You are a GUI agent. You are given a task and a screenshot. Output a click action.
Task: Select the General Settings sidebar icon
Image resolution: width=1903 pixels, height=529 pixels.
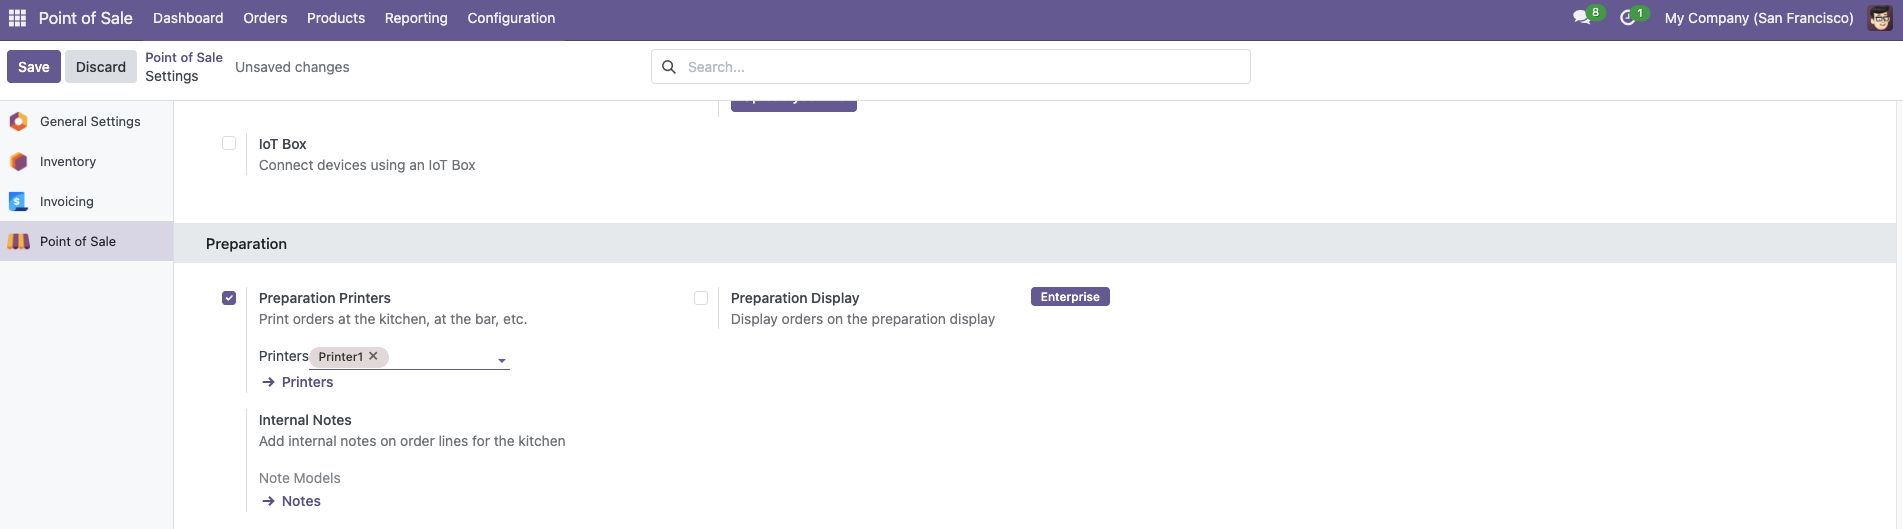coord(18,121)
